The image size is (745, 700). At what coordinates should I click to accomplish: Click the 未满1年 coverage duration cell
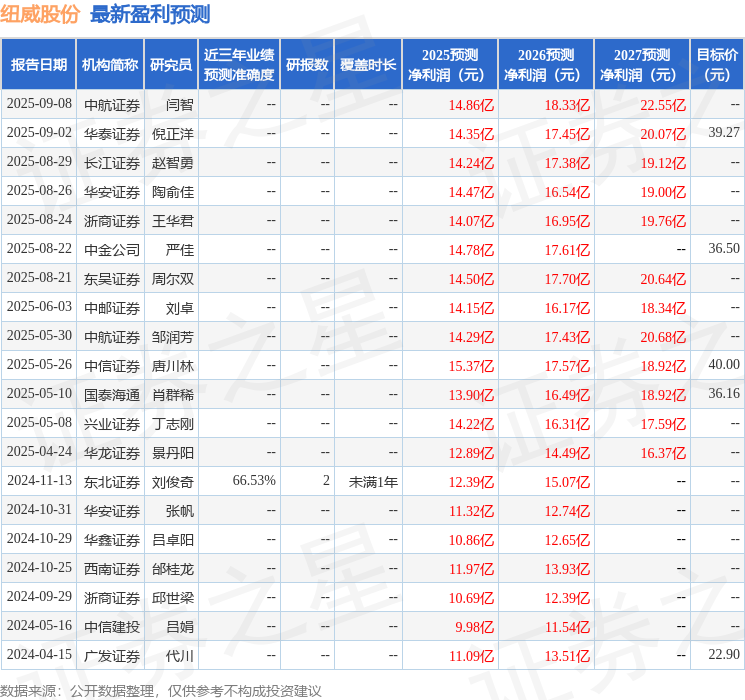(x=373, y=481)
